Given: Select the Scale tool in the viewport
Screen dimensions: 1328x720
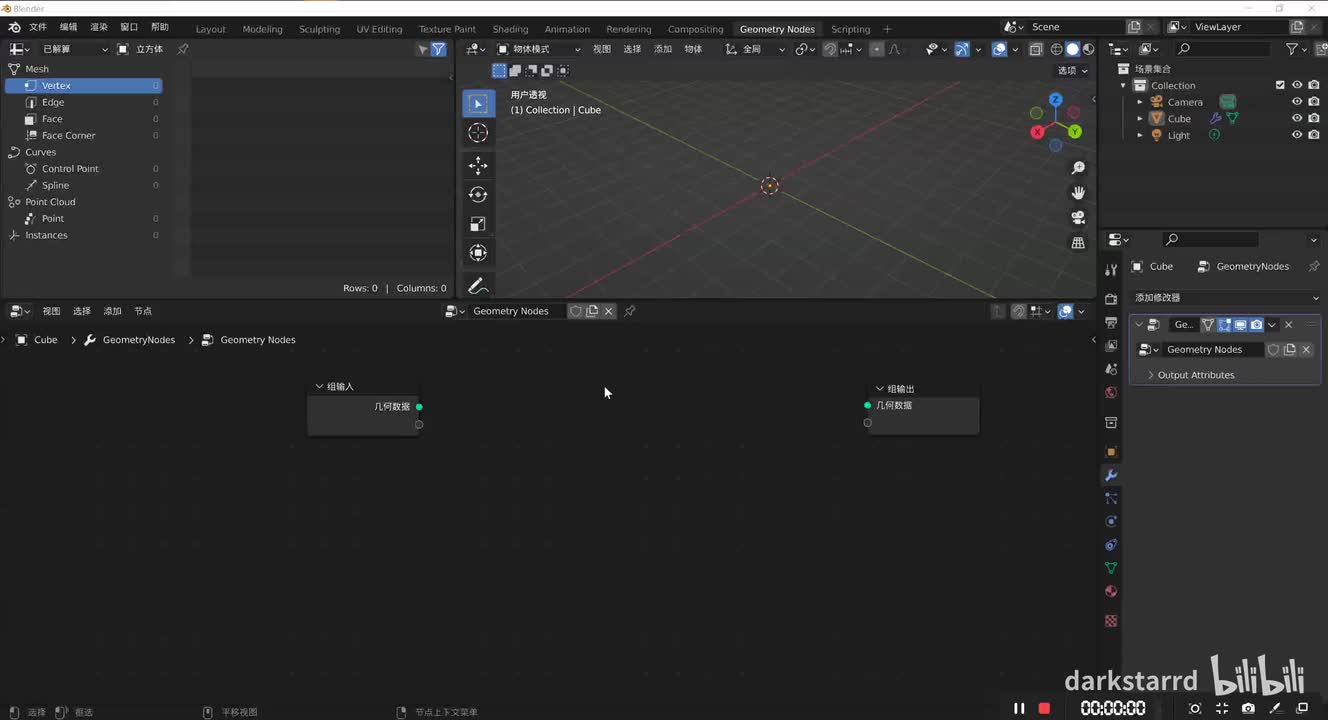Looking at the screenshot, I should (x=478, y=224).
